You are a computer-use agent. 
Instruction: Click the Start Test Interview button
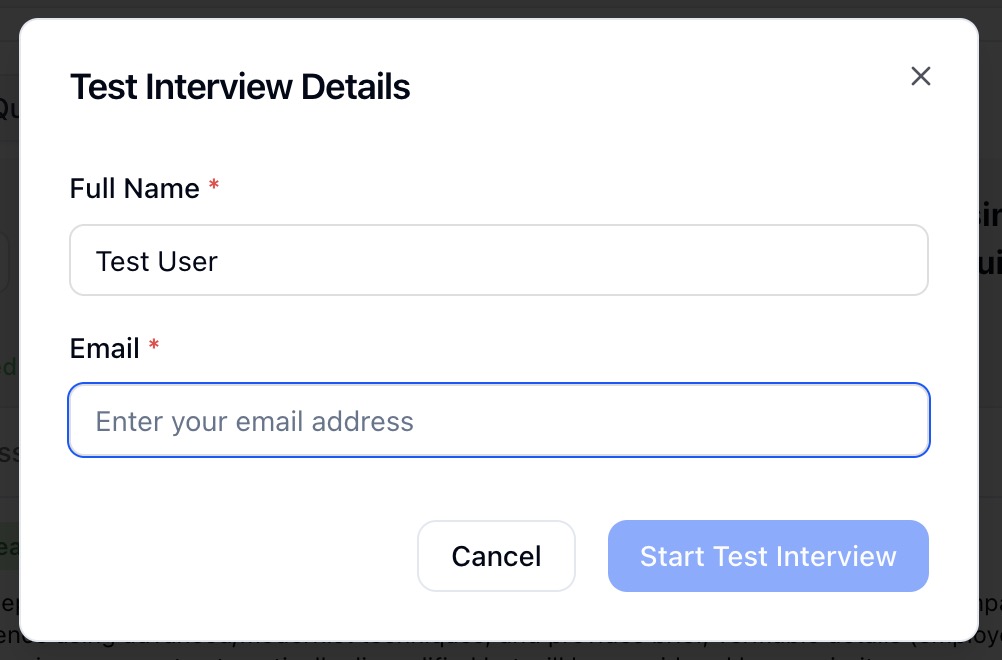coord(768,556)
